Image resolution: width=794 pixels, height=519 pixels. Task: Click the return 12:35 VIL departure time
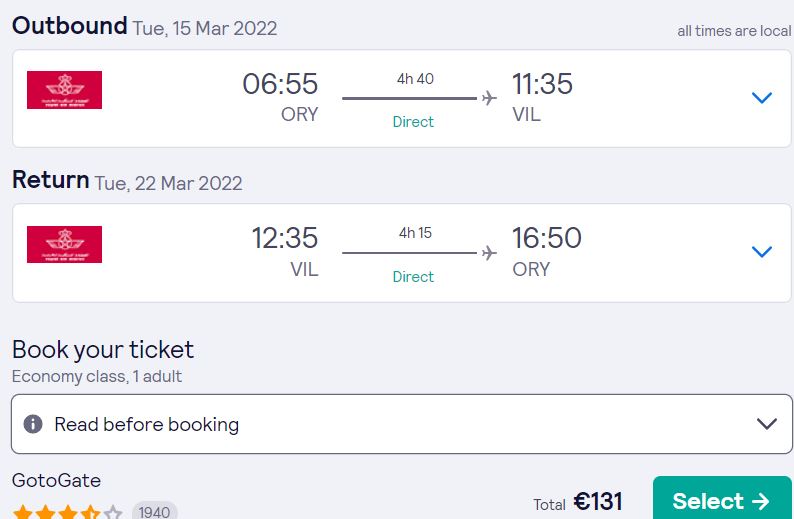tap(285, 252)
